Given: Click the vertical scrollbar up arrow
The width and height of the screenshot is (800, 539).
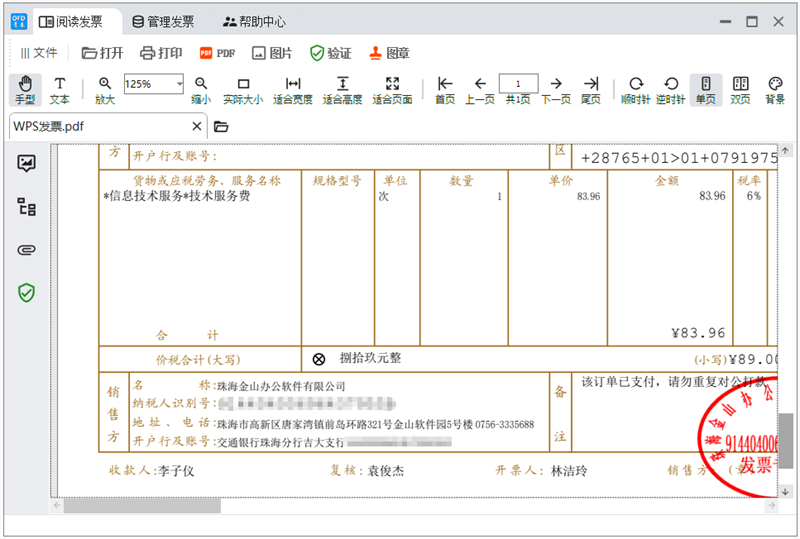Looking at the screenshot, I should click(785, 151).
